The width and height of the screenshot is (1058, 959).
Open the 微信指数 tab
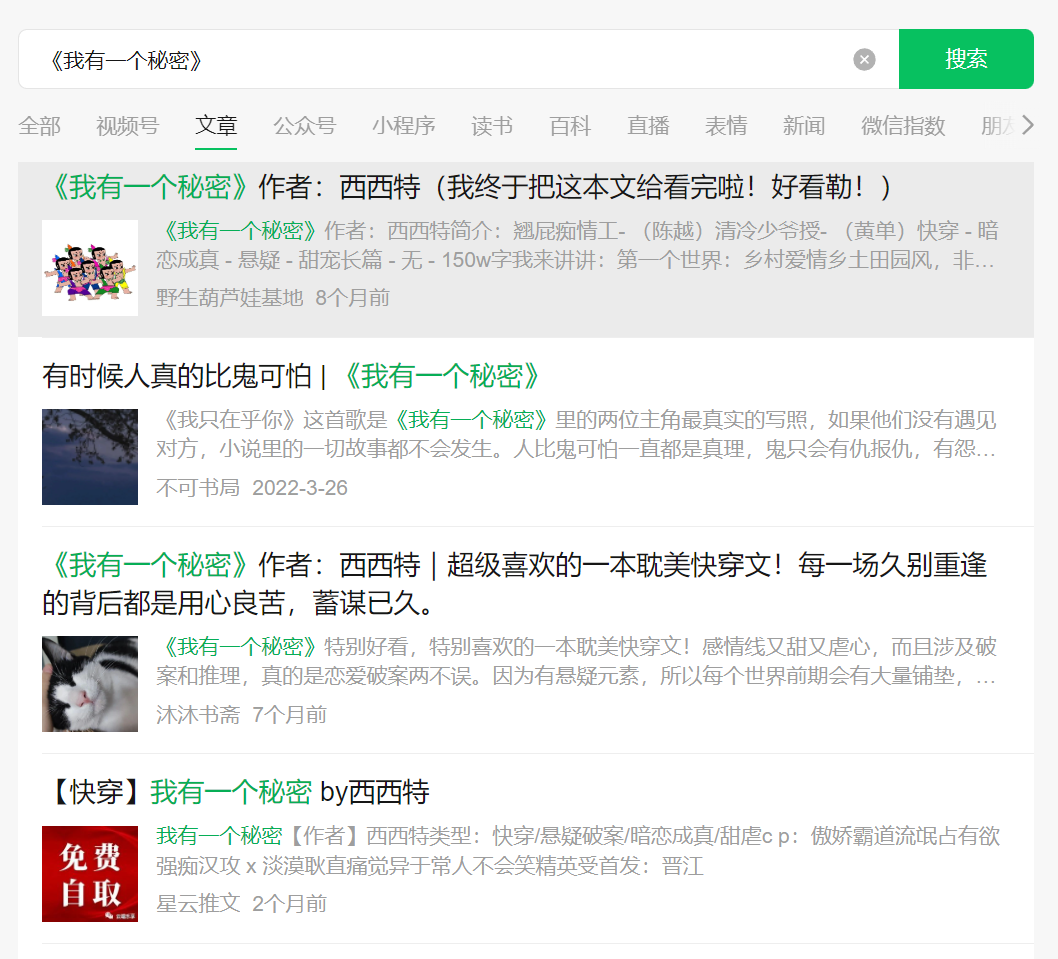[x=903, y=126]
